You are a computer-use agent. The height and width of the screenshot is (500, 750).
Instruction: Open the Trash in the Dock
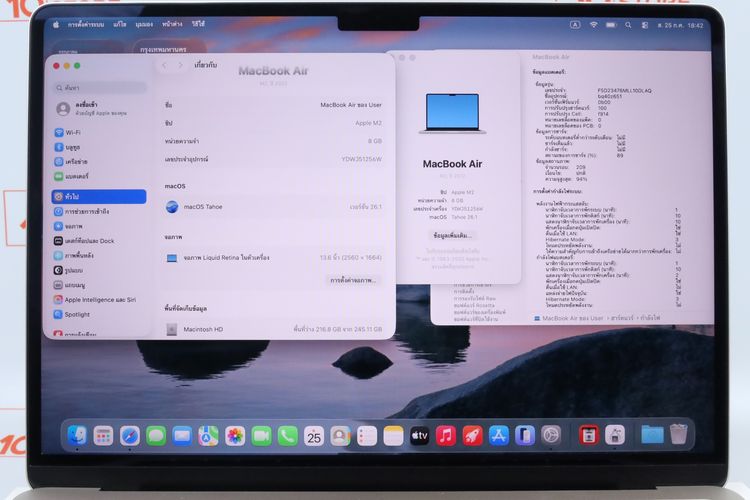678,435
